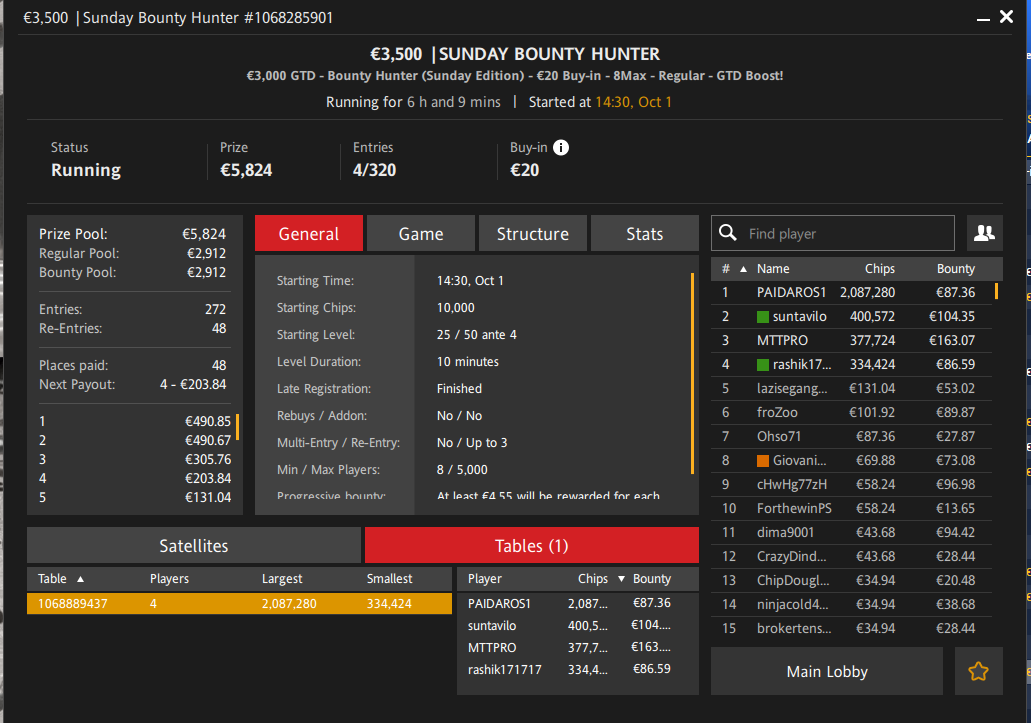The image size is (1031, 723).
Task: Click the payout list scrollbar
Action: point(237,427)
